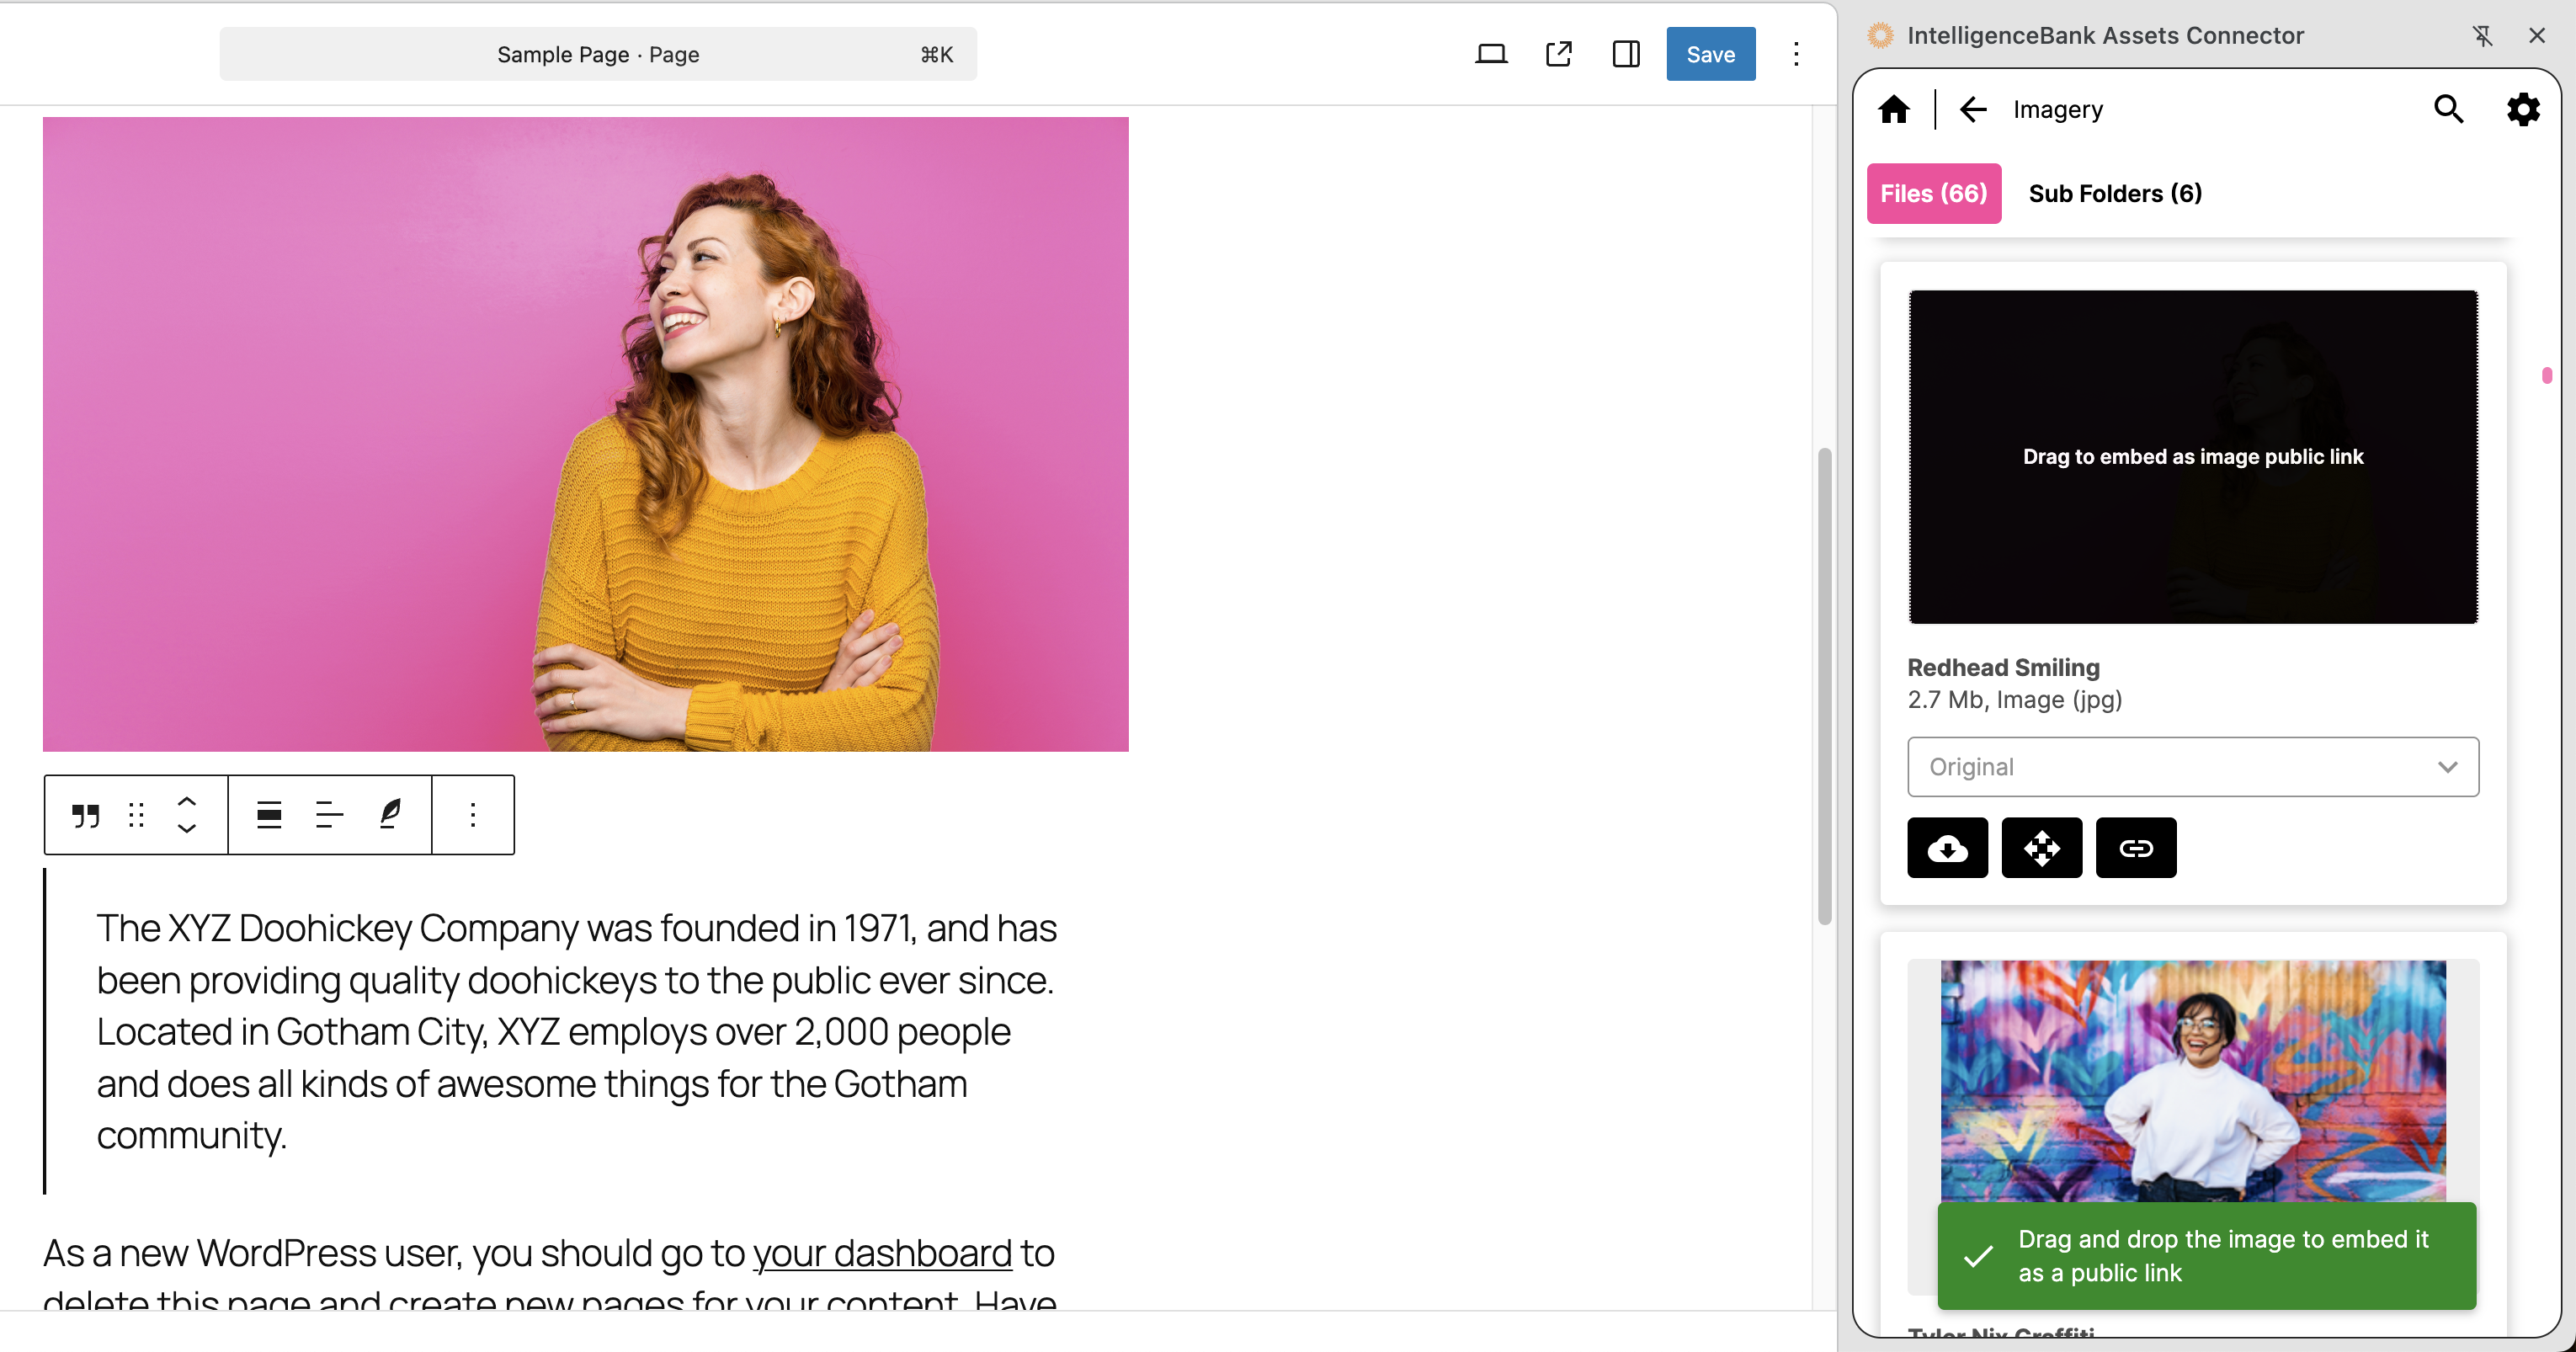This screenshot has width=2576, height=1352.
Task: Open search in the Assets Connector panel
Action: coord(2448,109)
